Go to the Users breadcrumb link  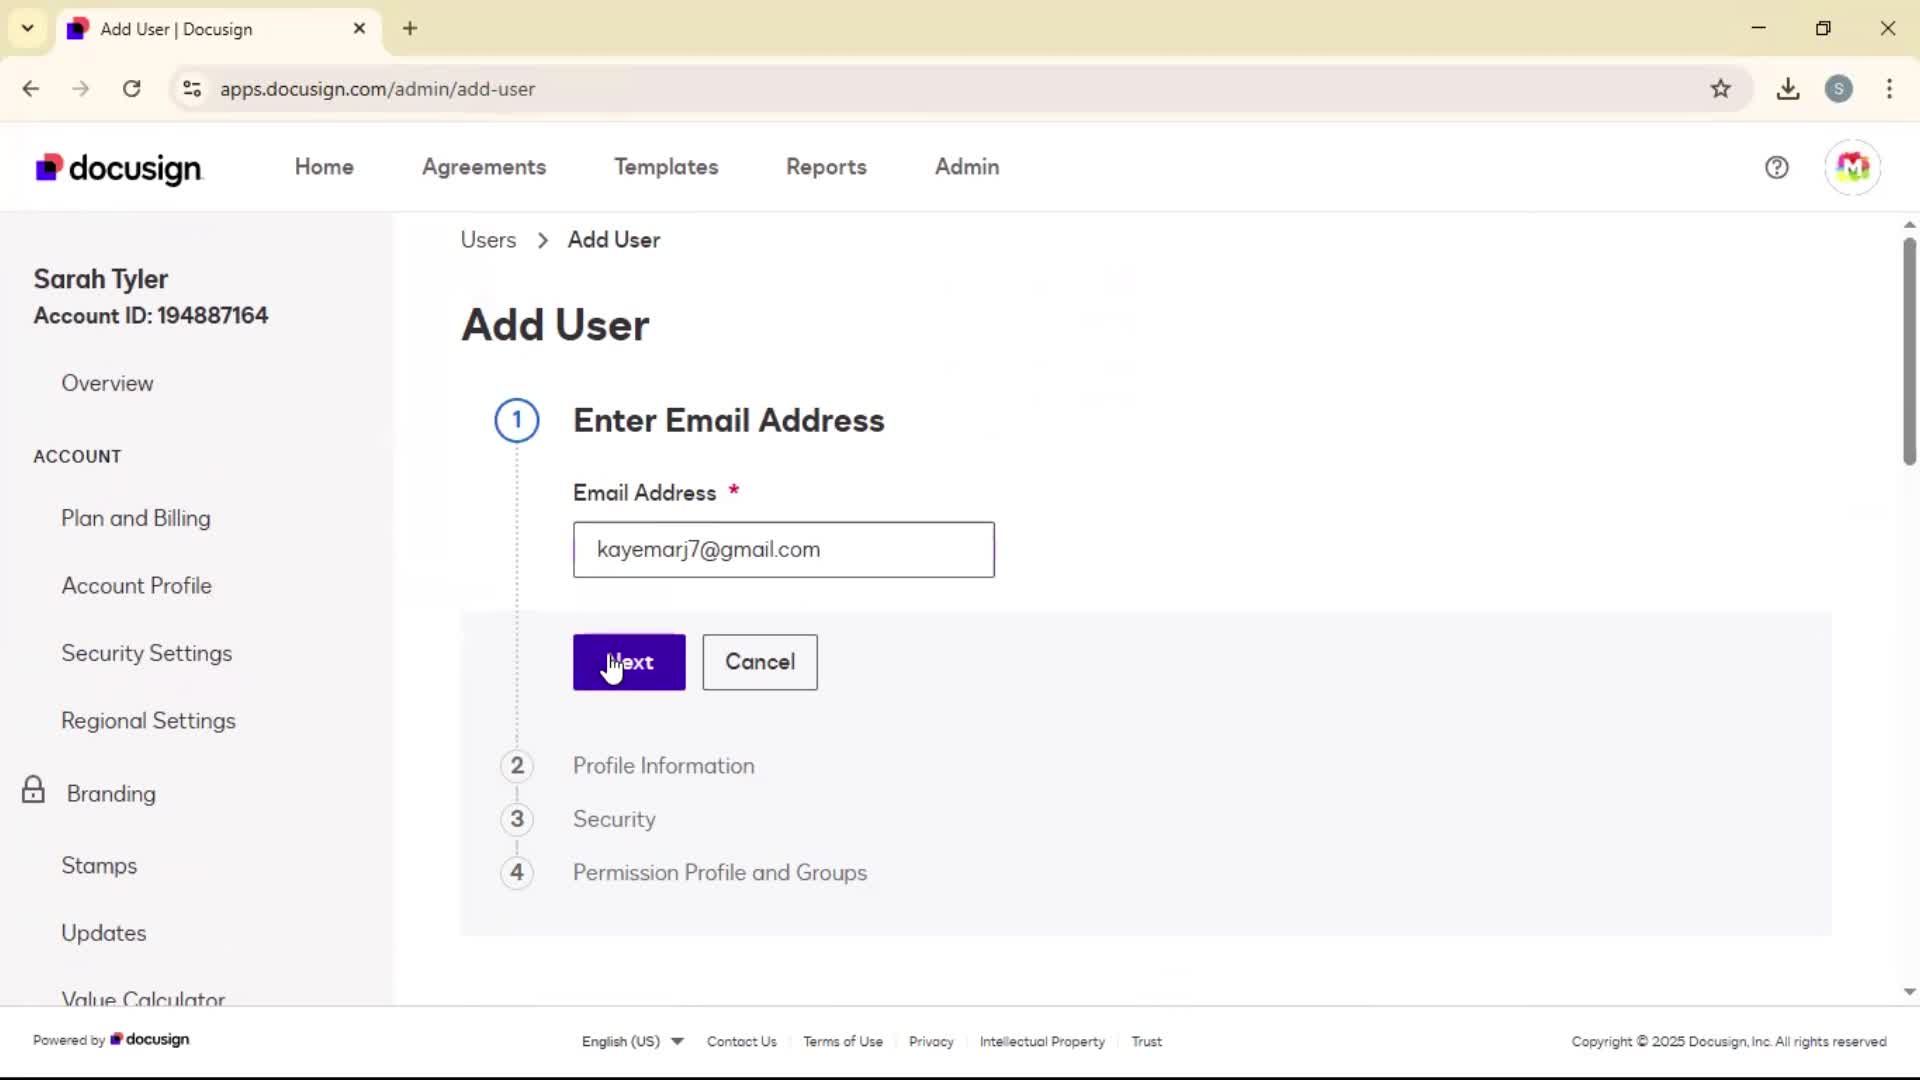coord(488,240)
